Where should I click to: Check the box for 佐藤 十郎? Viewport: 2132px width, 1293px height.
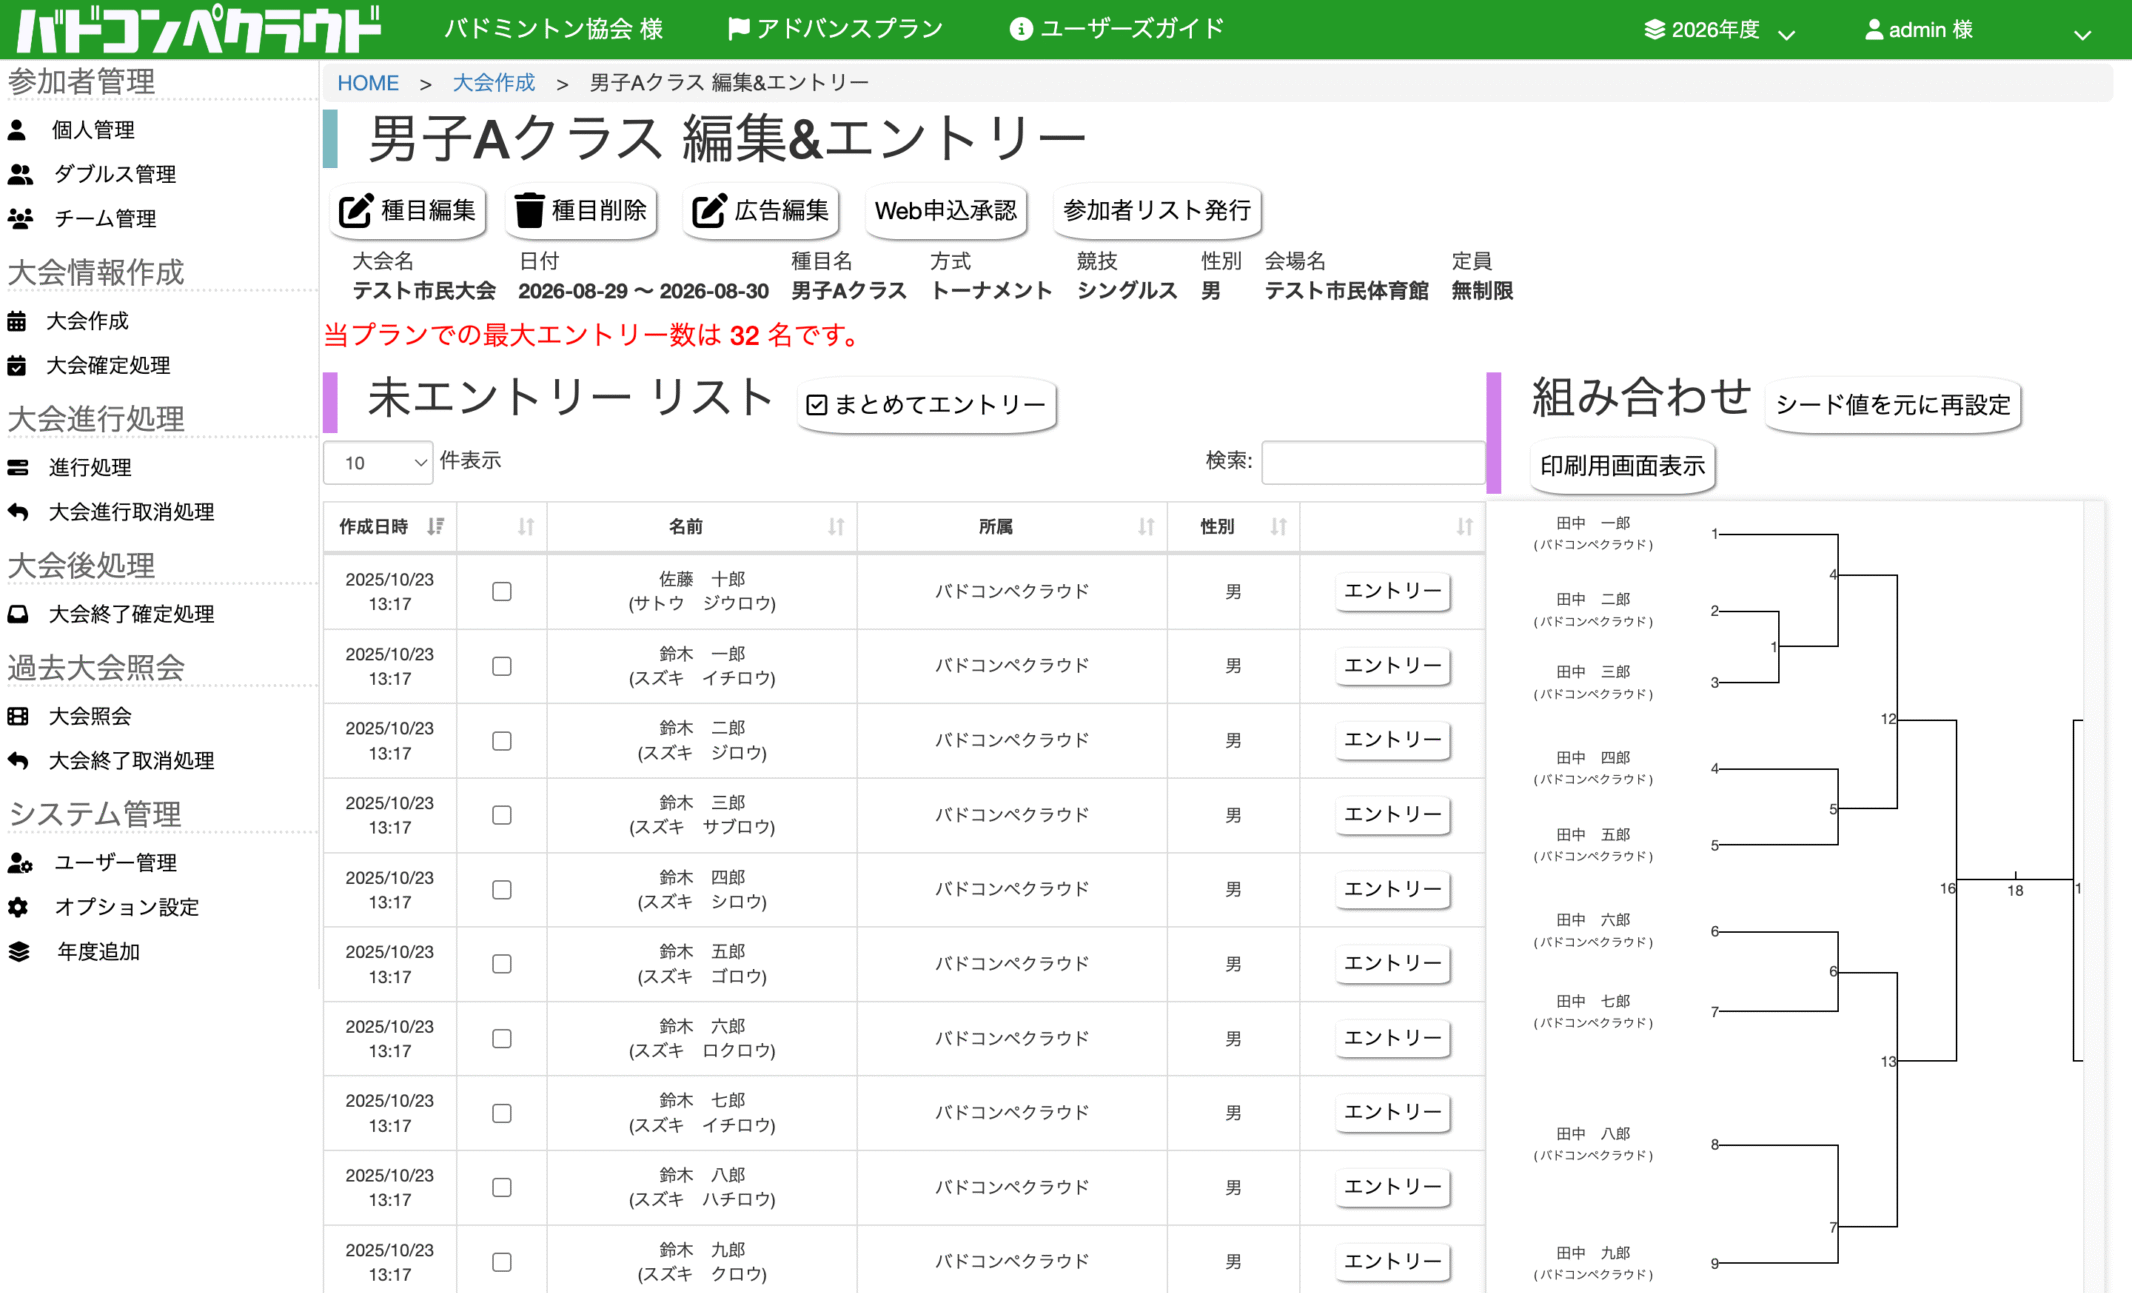(x=502, y=592)
